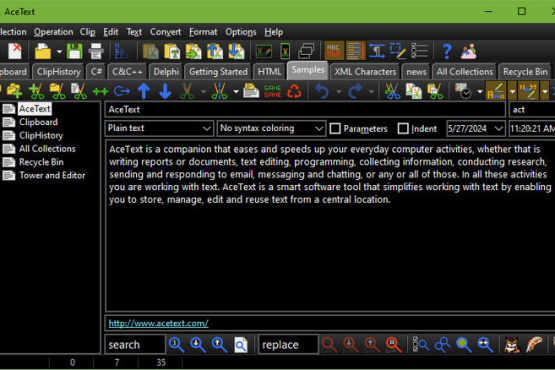The width and height of the screenshot is (555, 370).
Task: Click the folder with green T icon
Action: [172, 51]
